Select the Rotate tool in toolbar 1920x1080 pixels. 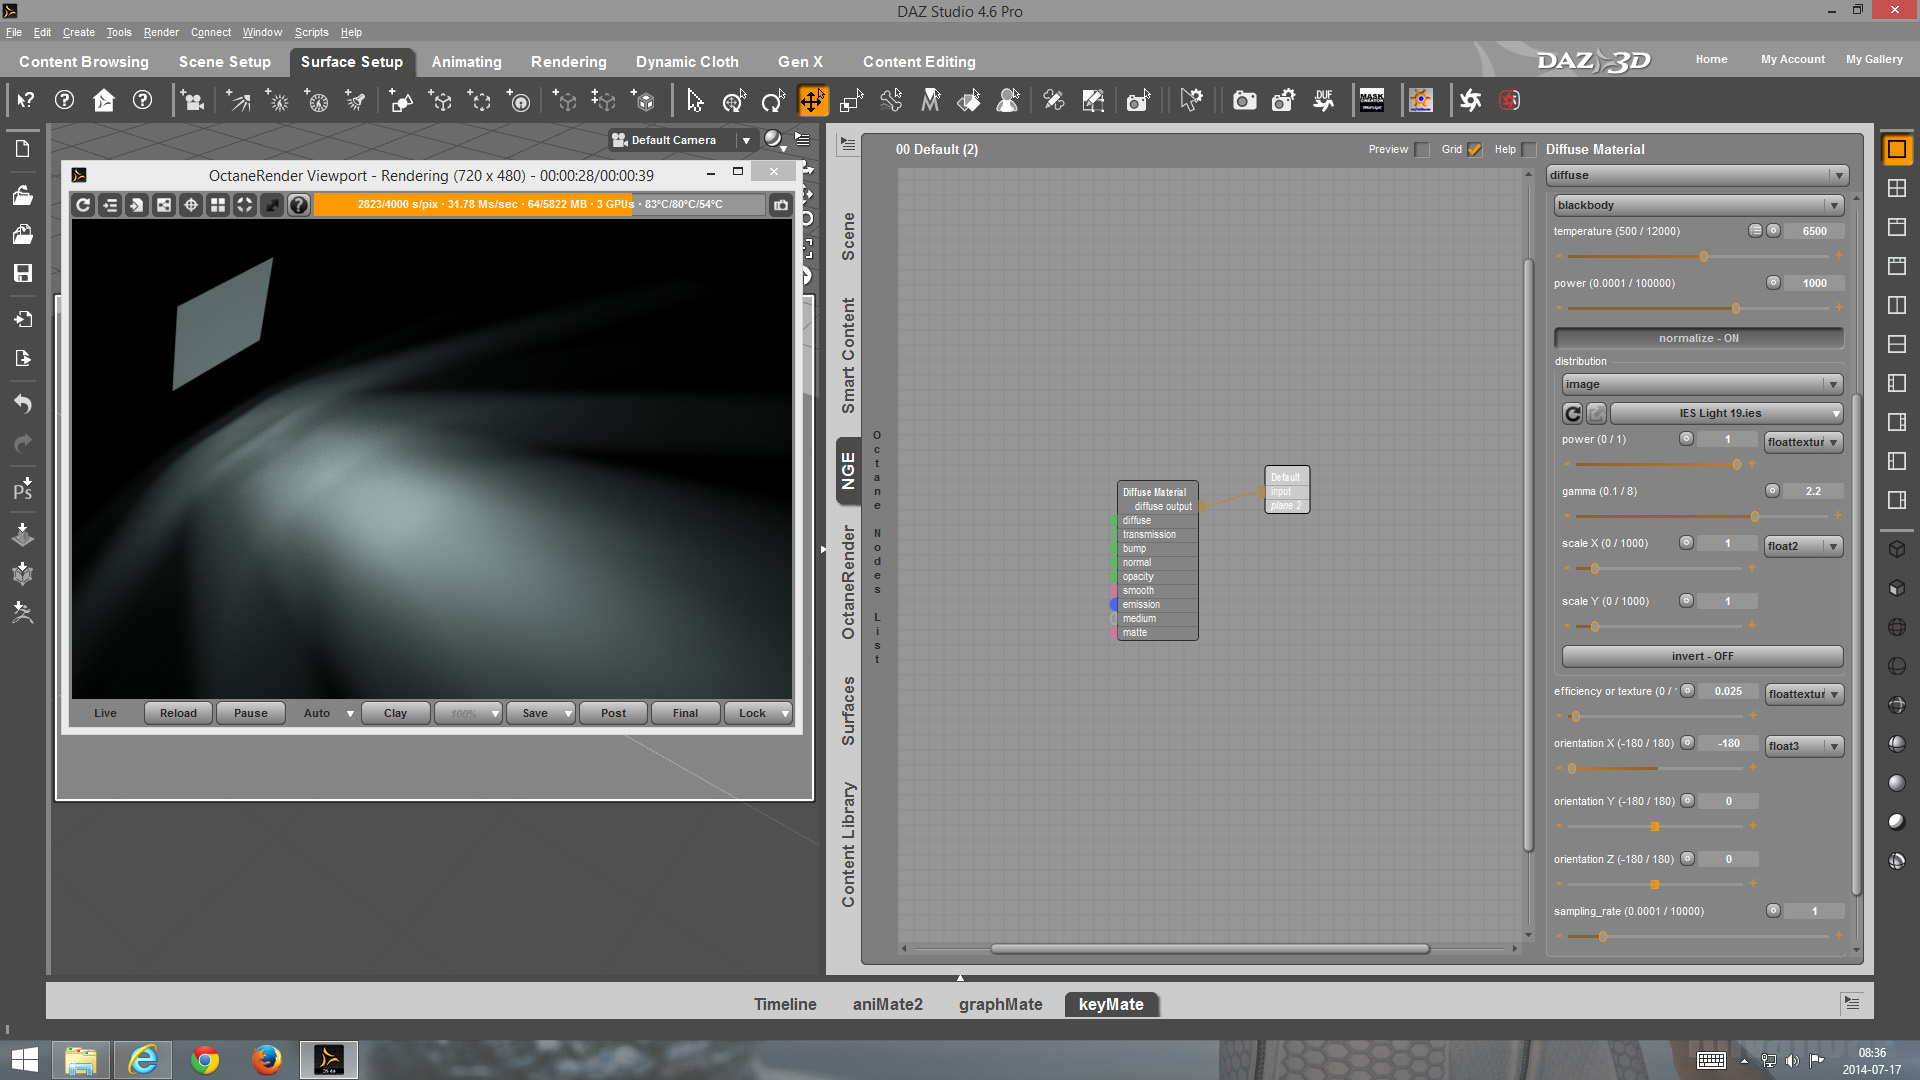click(772, 101)
